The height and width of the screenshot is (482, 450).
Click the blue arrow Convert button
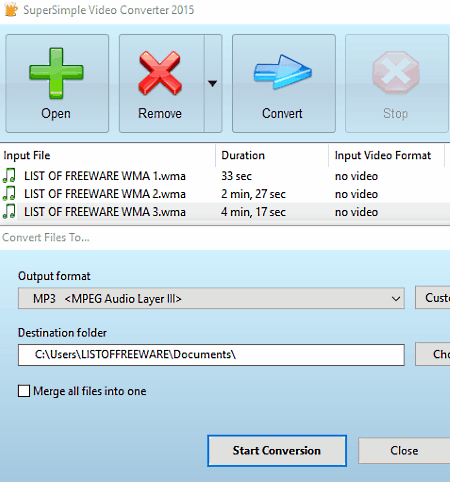pos(284,83)
